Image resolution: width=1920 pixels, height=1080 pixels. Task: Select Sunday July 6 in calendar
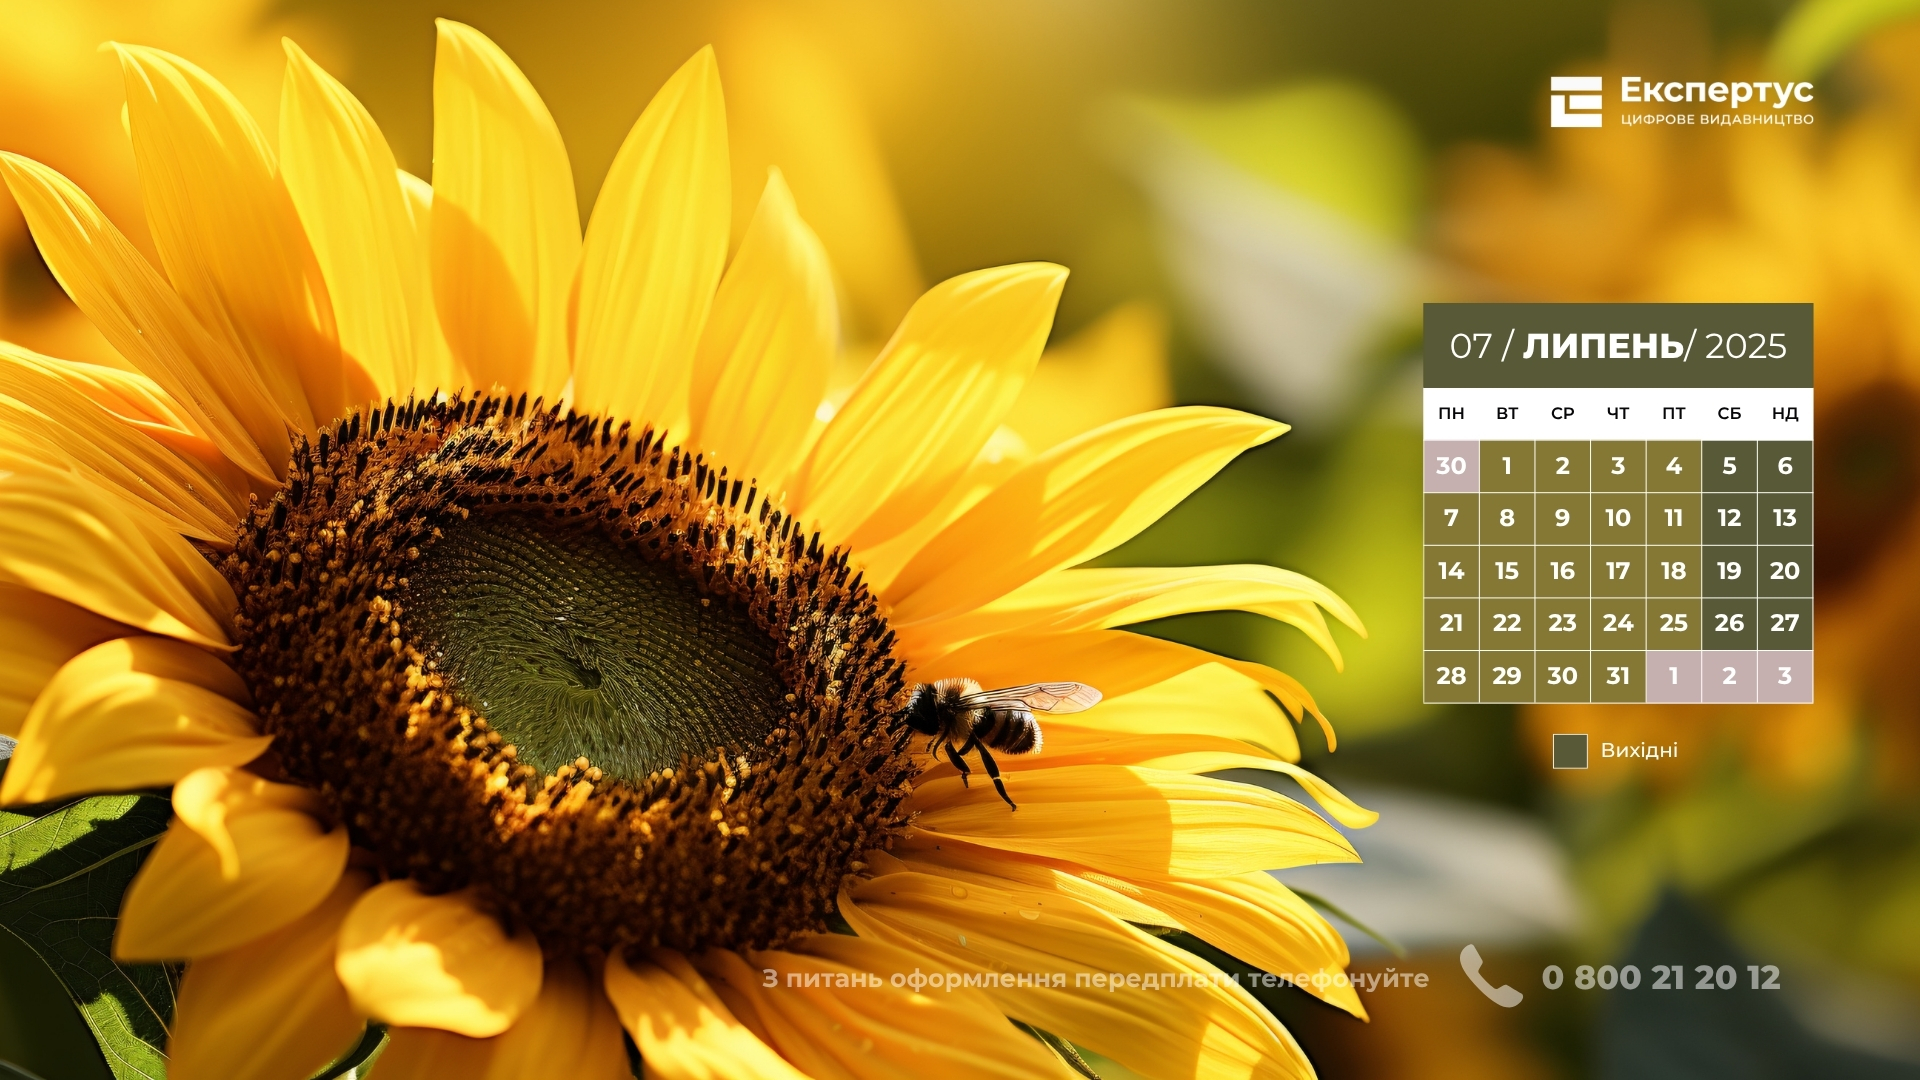[1785, 466]
